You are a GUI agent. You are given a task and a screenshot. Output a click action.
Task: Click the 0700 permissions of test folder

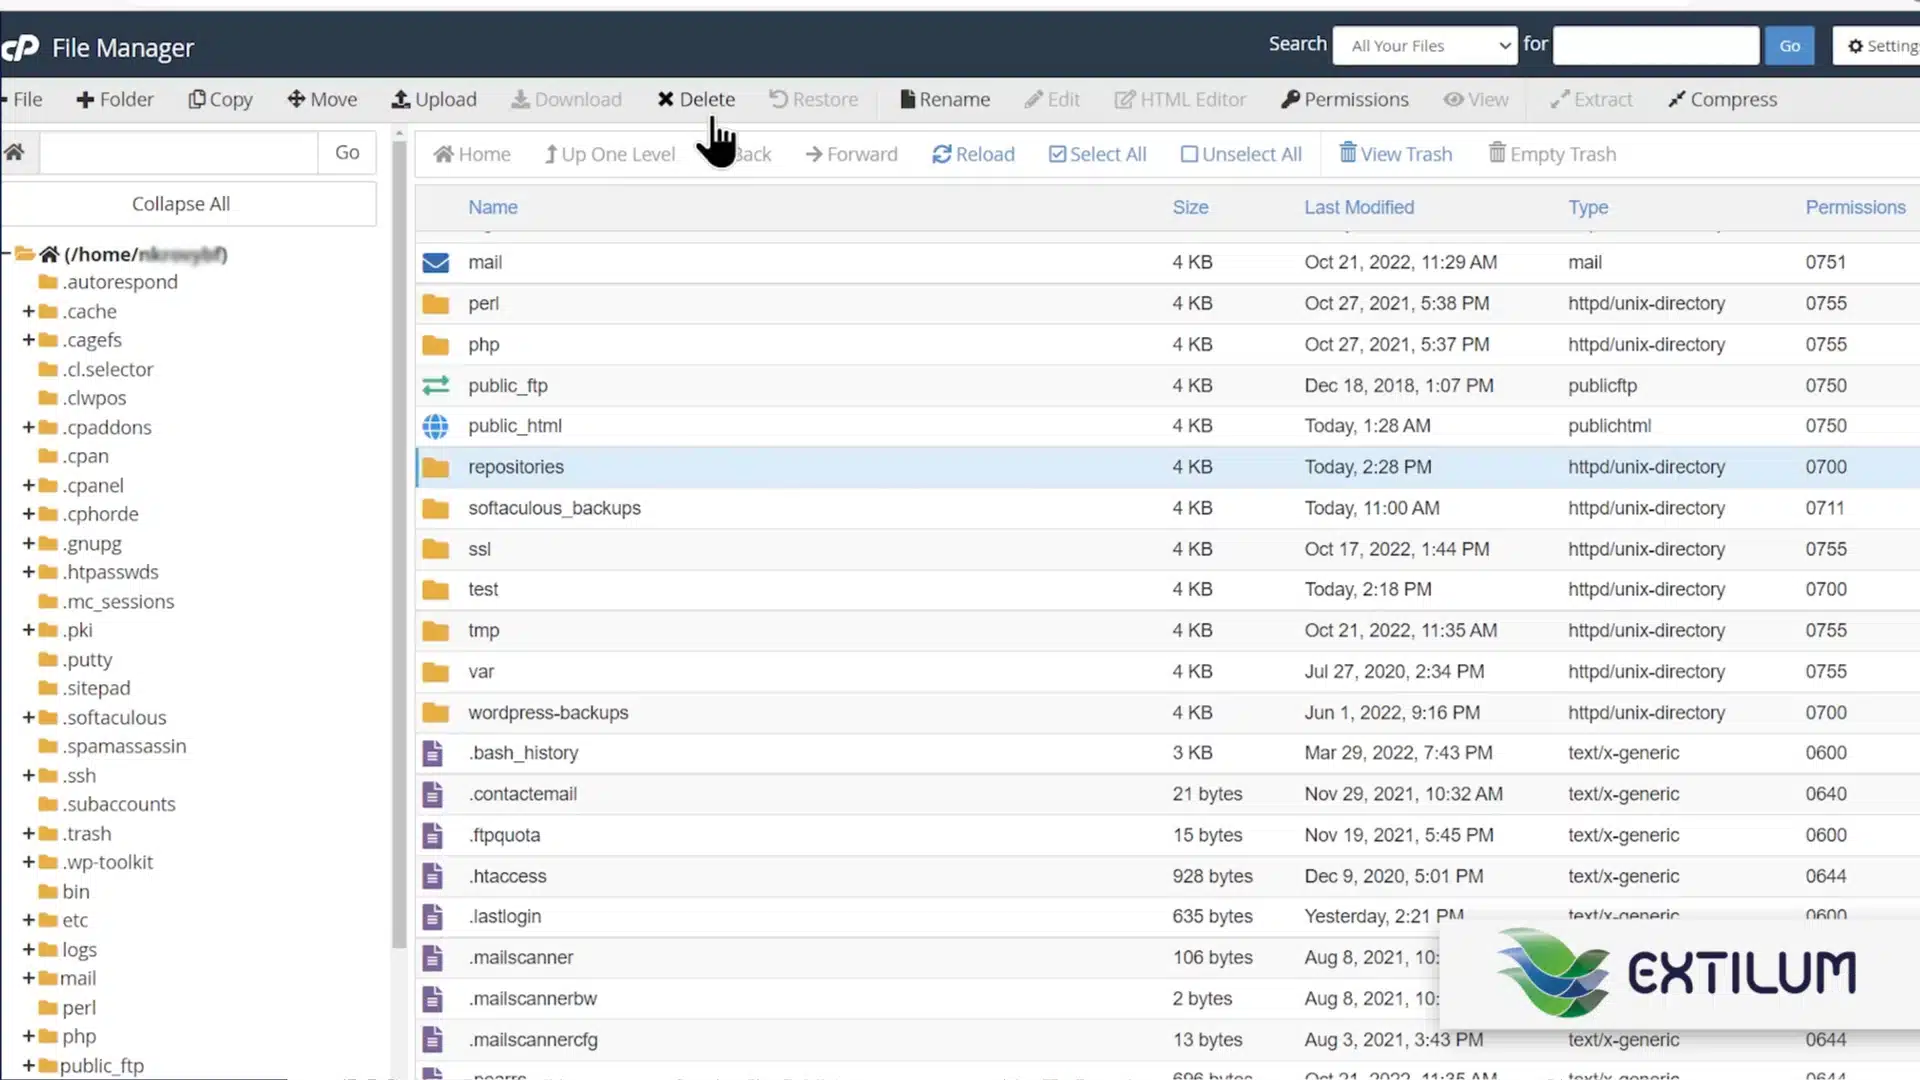(x=1826, y=589)
